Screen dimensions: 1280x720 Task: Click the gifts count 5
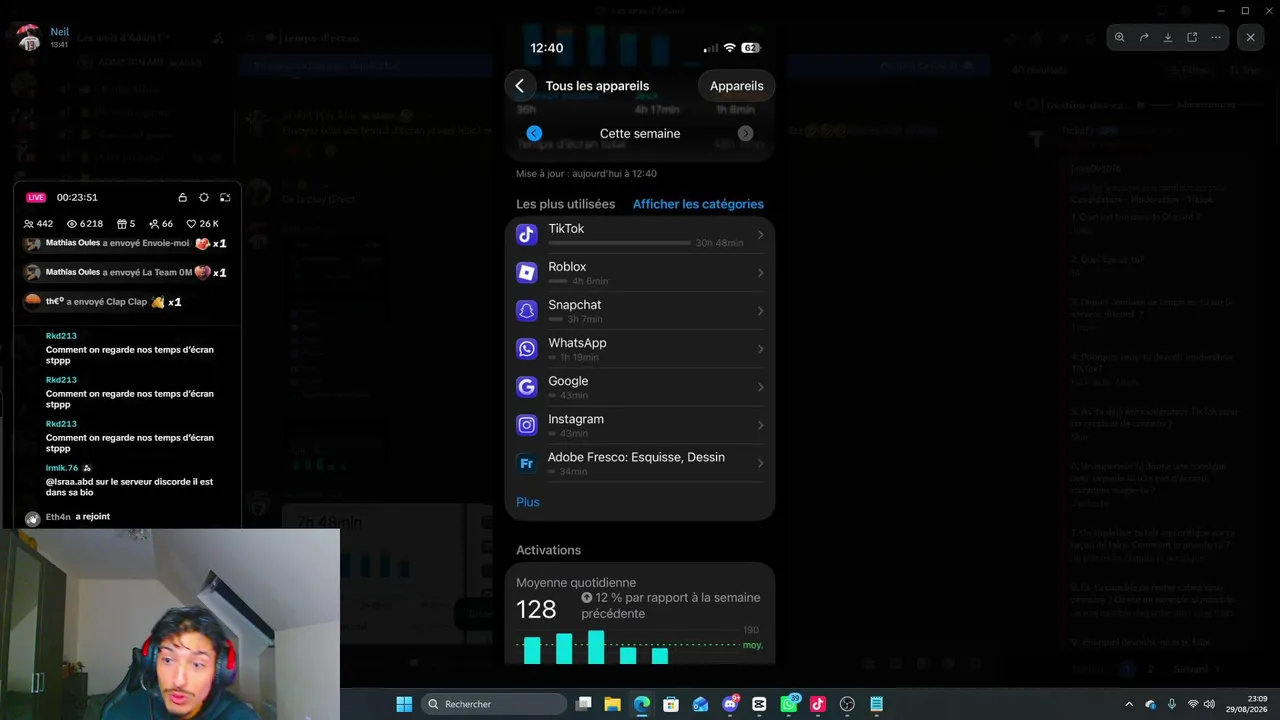126,224
